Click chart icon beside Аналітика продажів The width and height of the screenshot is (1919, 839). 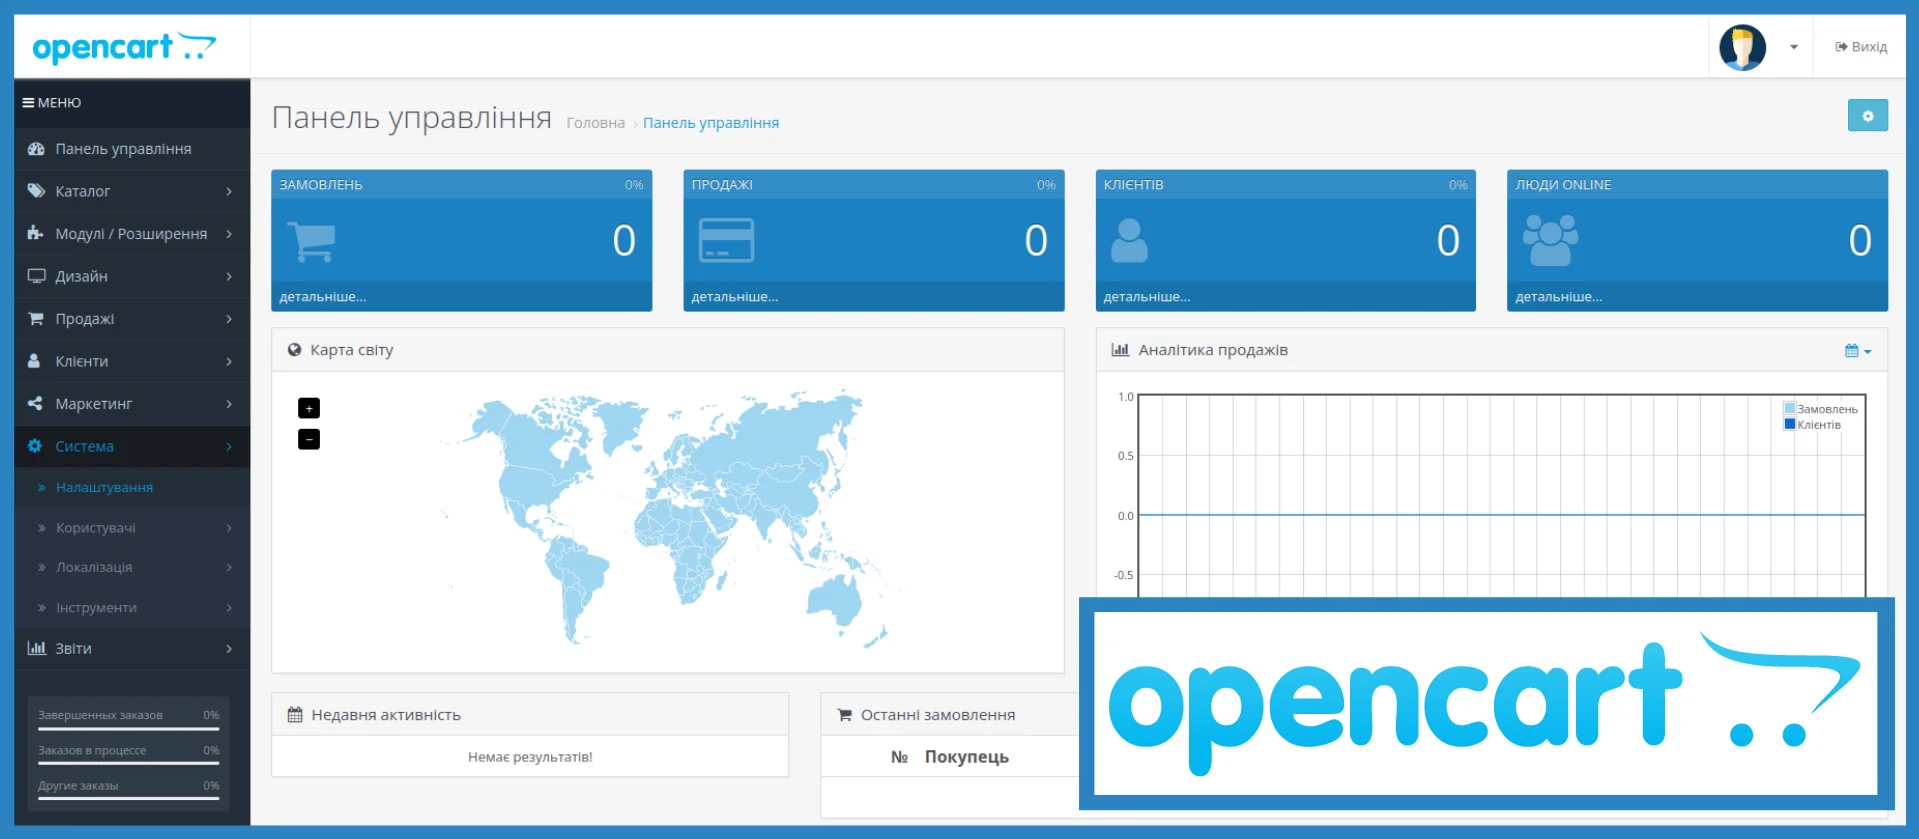[1120, 350]
